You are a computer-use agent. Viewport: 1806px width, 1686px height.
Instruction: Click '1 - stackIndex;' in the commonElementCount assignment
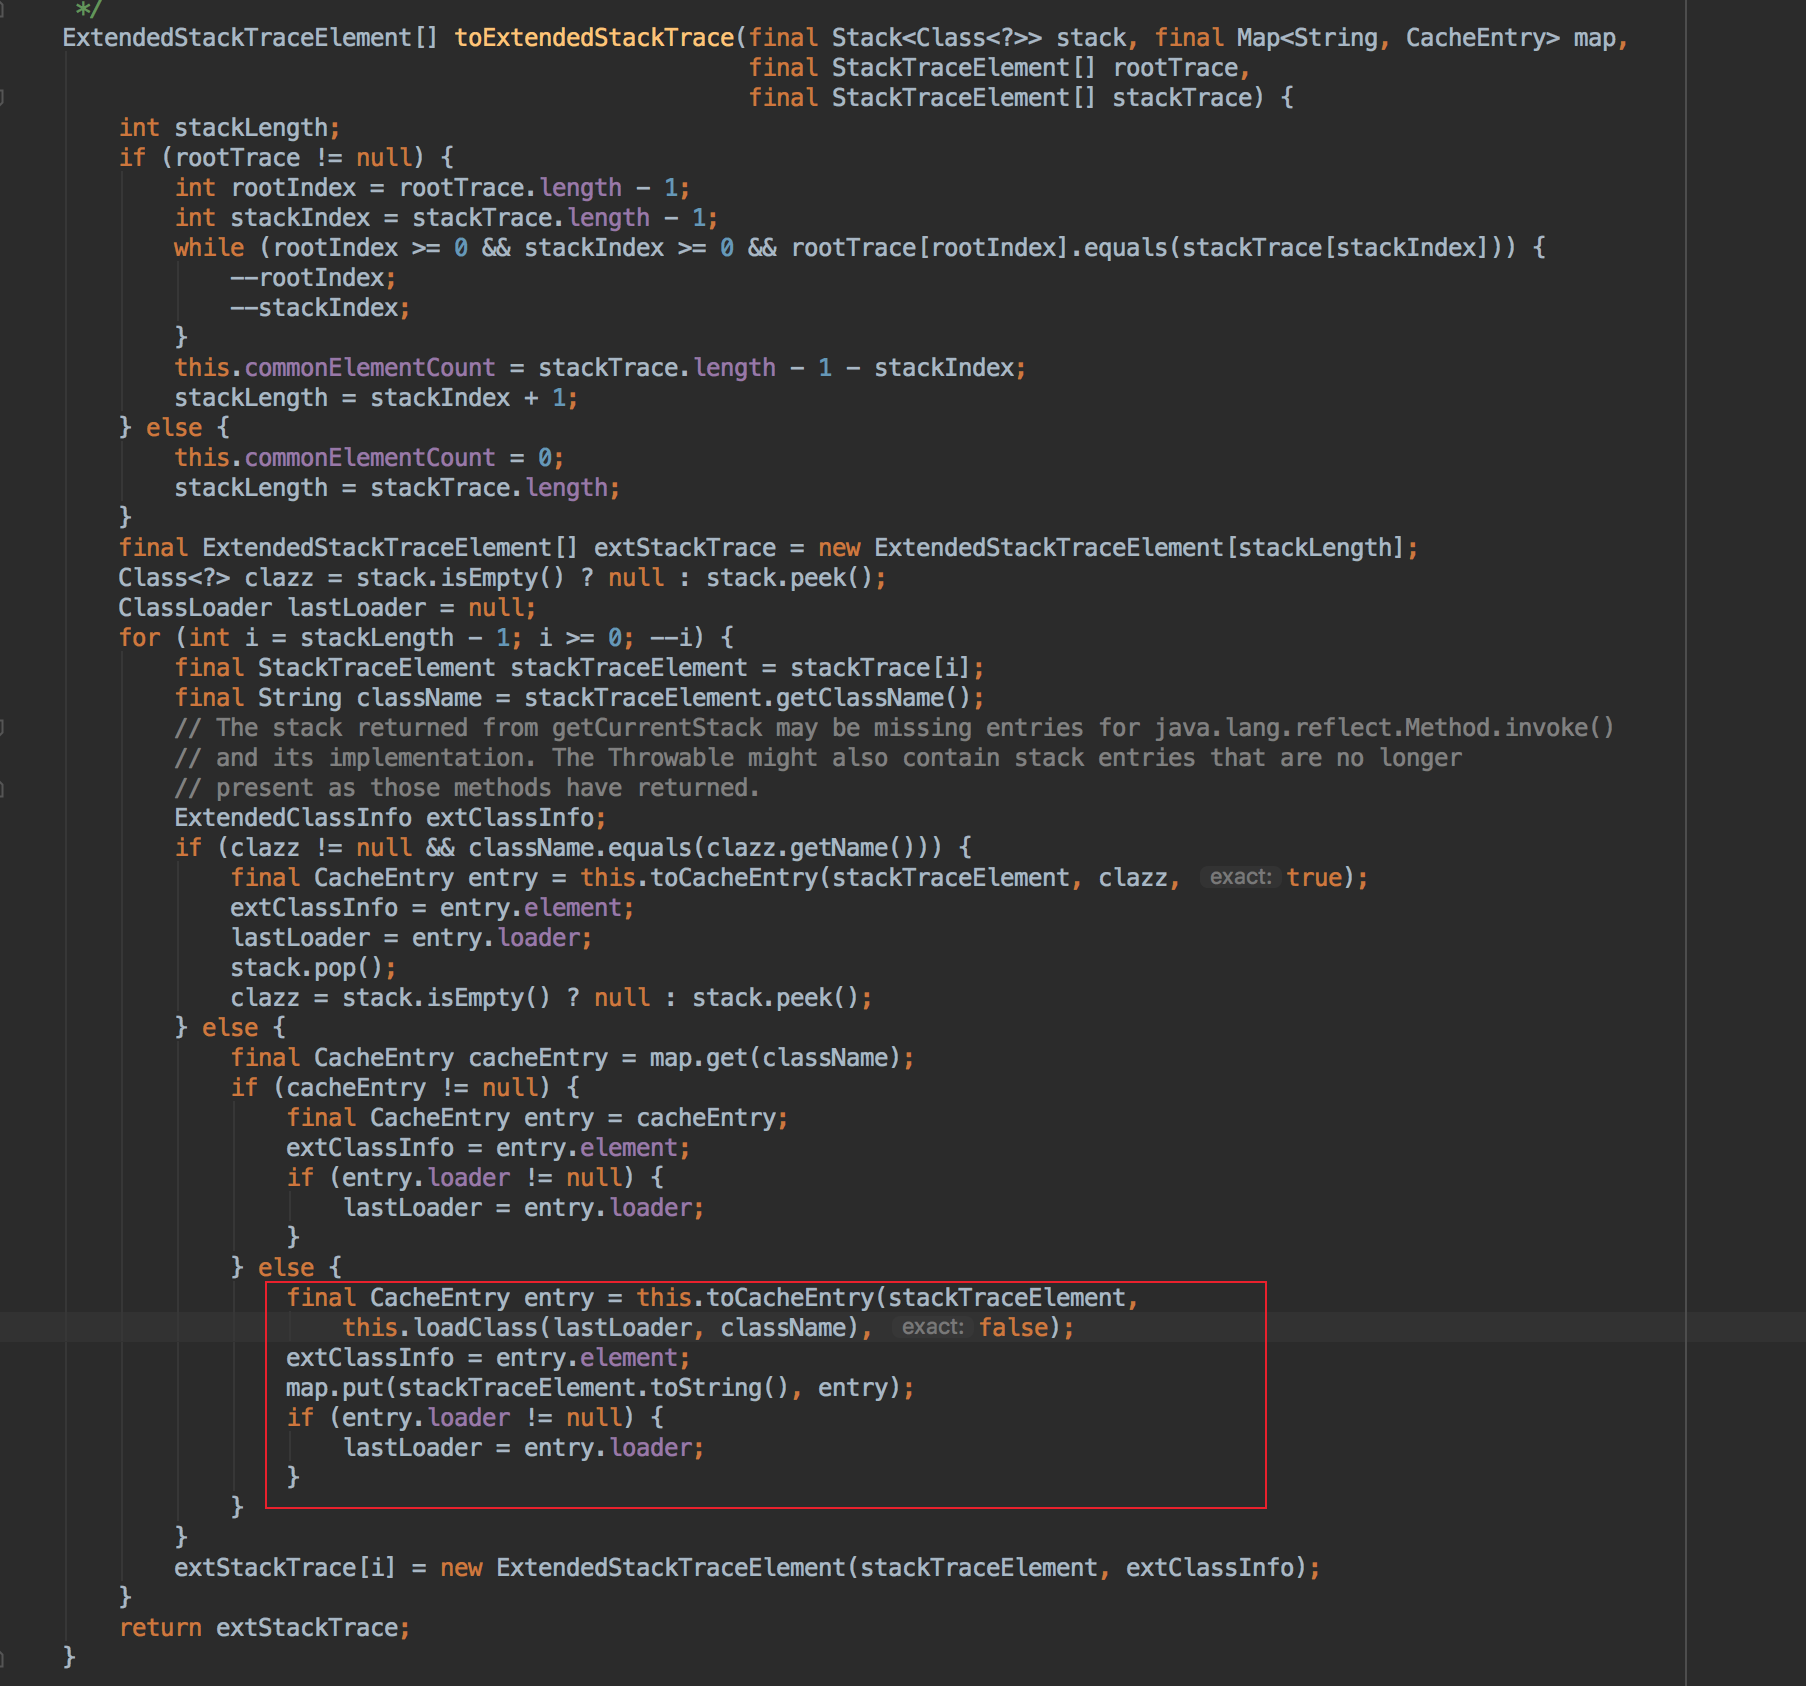[922, 368]
